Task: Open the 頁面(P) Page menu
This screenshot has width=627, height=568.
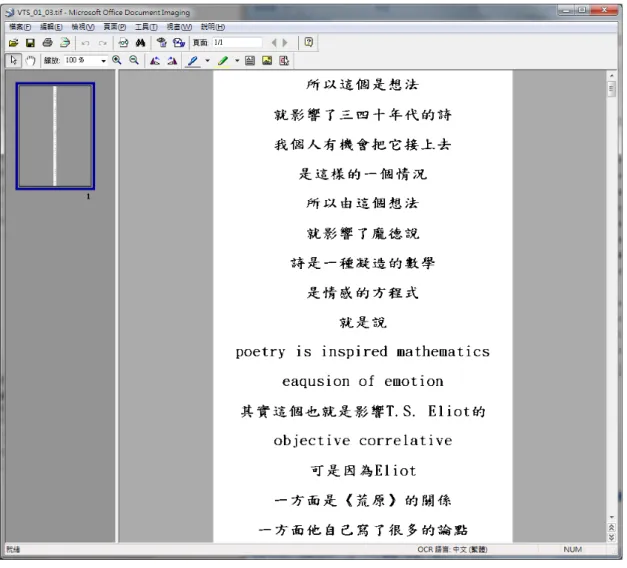Action: [115, 27]
